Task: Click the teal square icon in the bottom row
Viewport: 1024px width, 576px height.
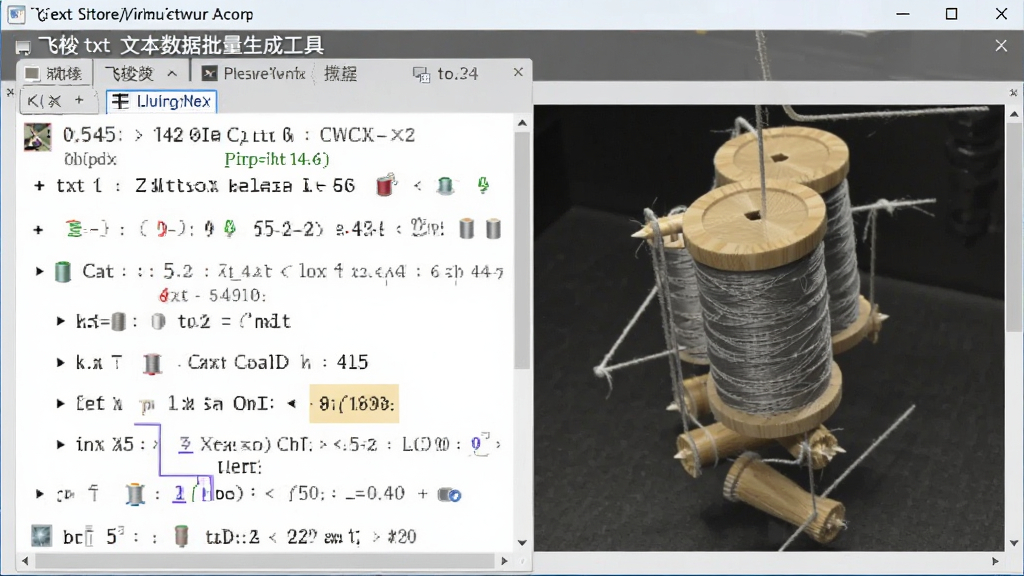Action: [41, 536]
